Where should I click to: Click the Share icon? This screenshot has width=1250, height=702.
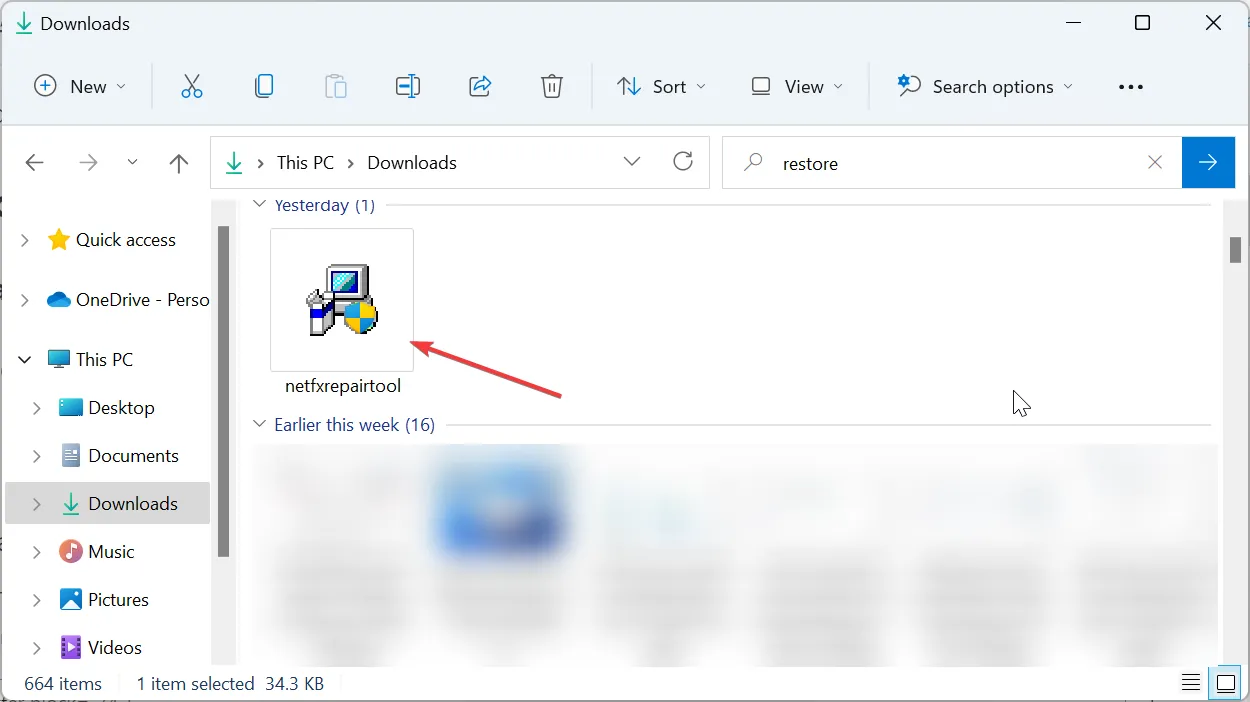coord(480,87)
